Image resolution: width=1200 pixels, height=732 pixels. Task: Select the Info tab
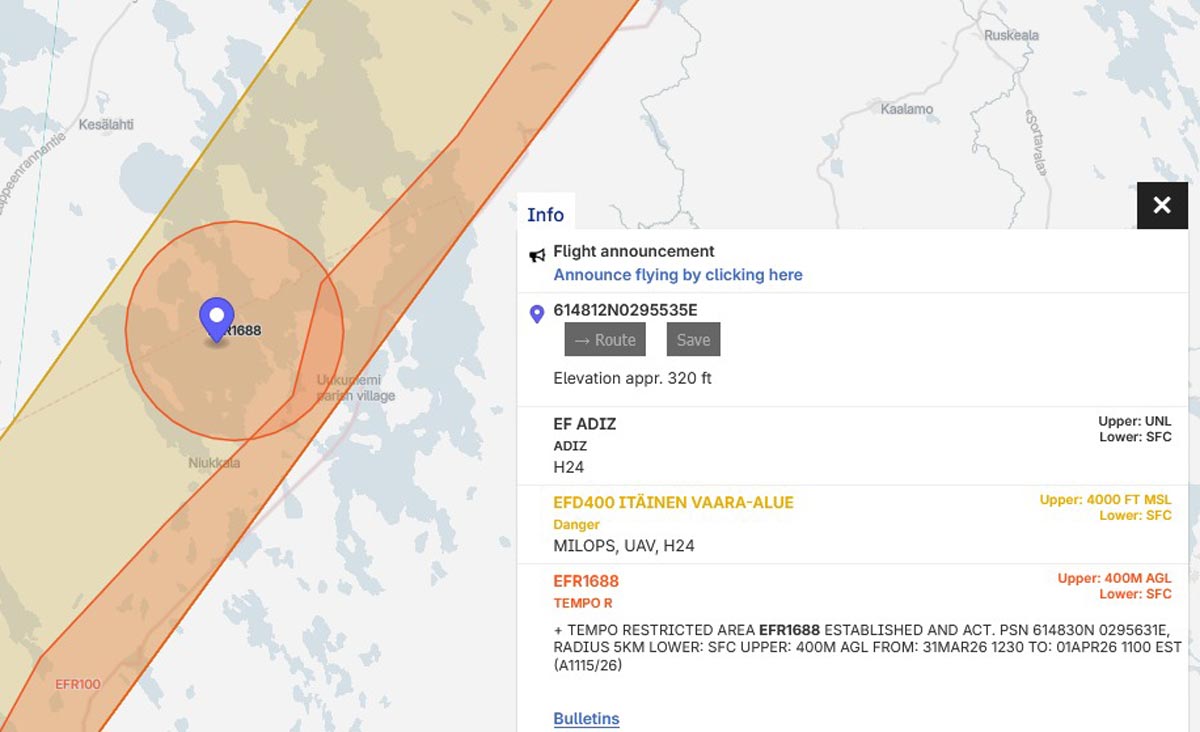(x=545, y=214)
